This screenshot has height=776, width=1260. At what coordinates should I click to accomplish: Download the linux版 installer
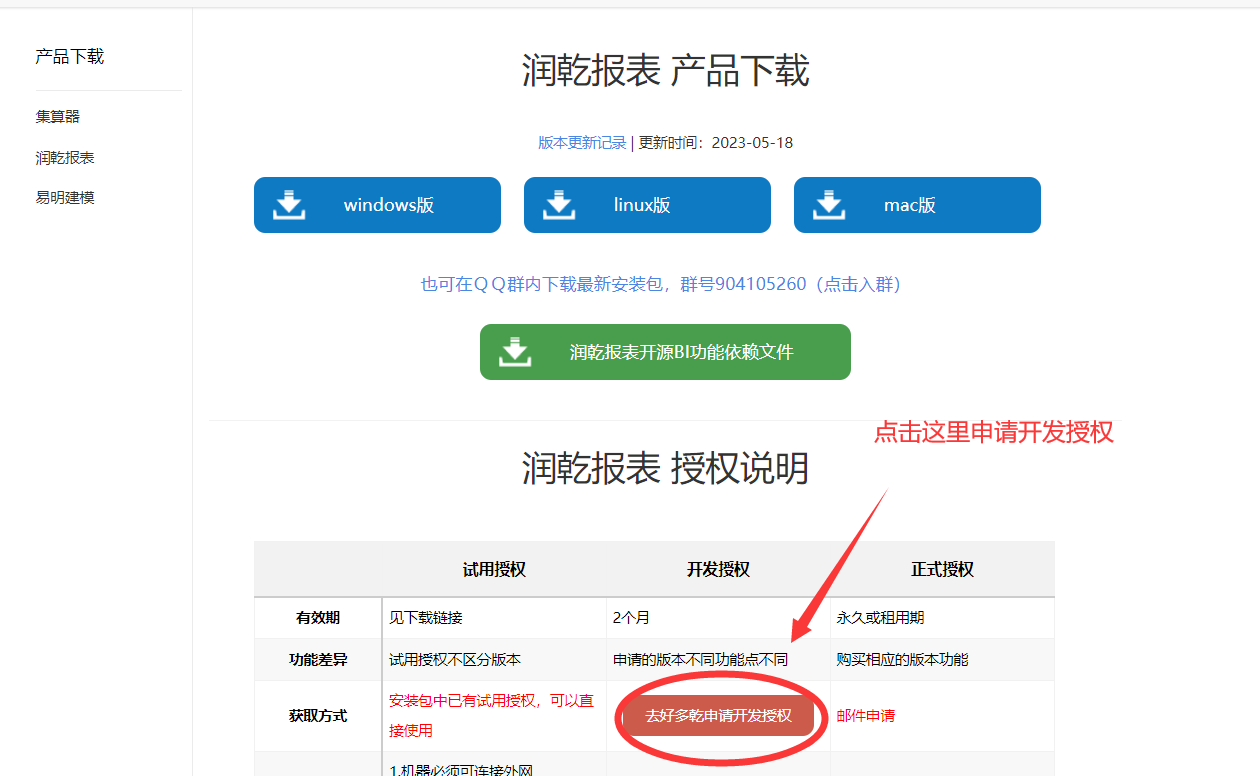click(647, 205)
